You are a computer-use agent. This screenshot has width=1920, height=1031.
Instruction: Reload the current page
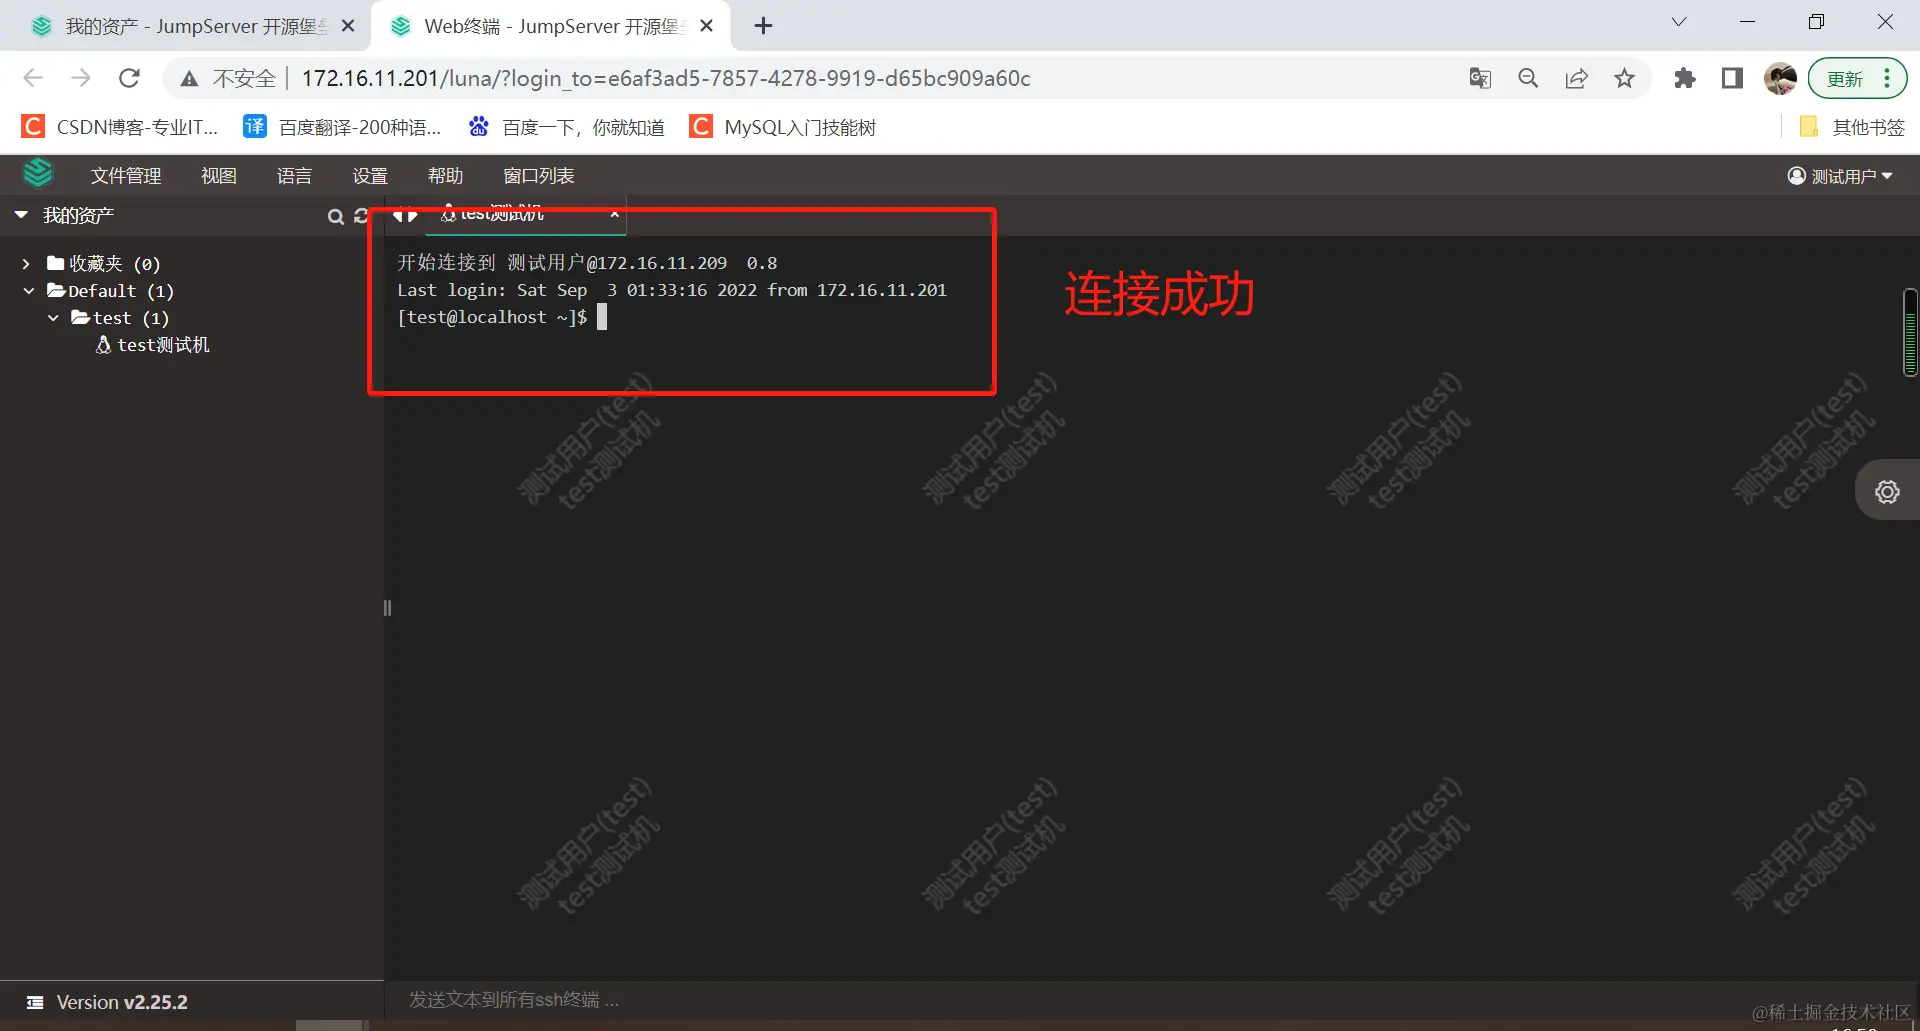point(129,78)
